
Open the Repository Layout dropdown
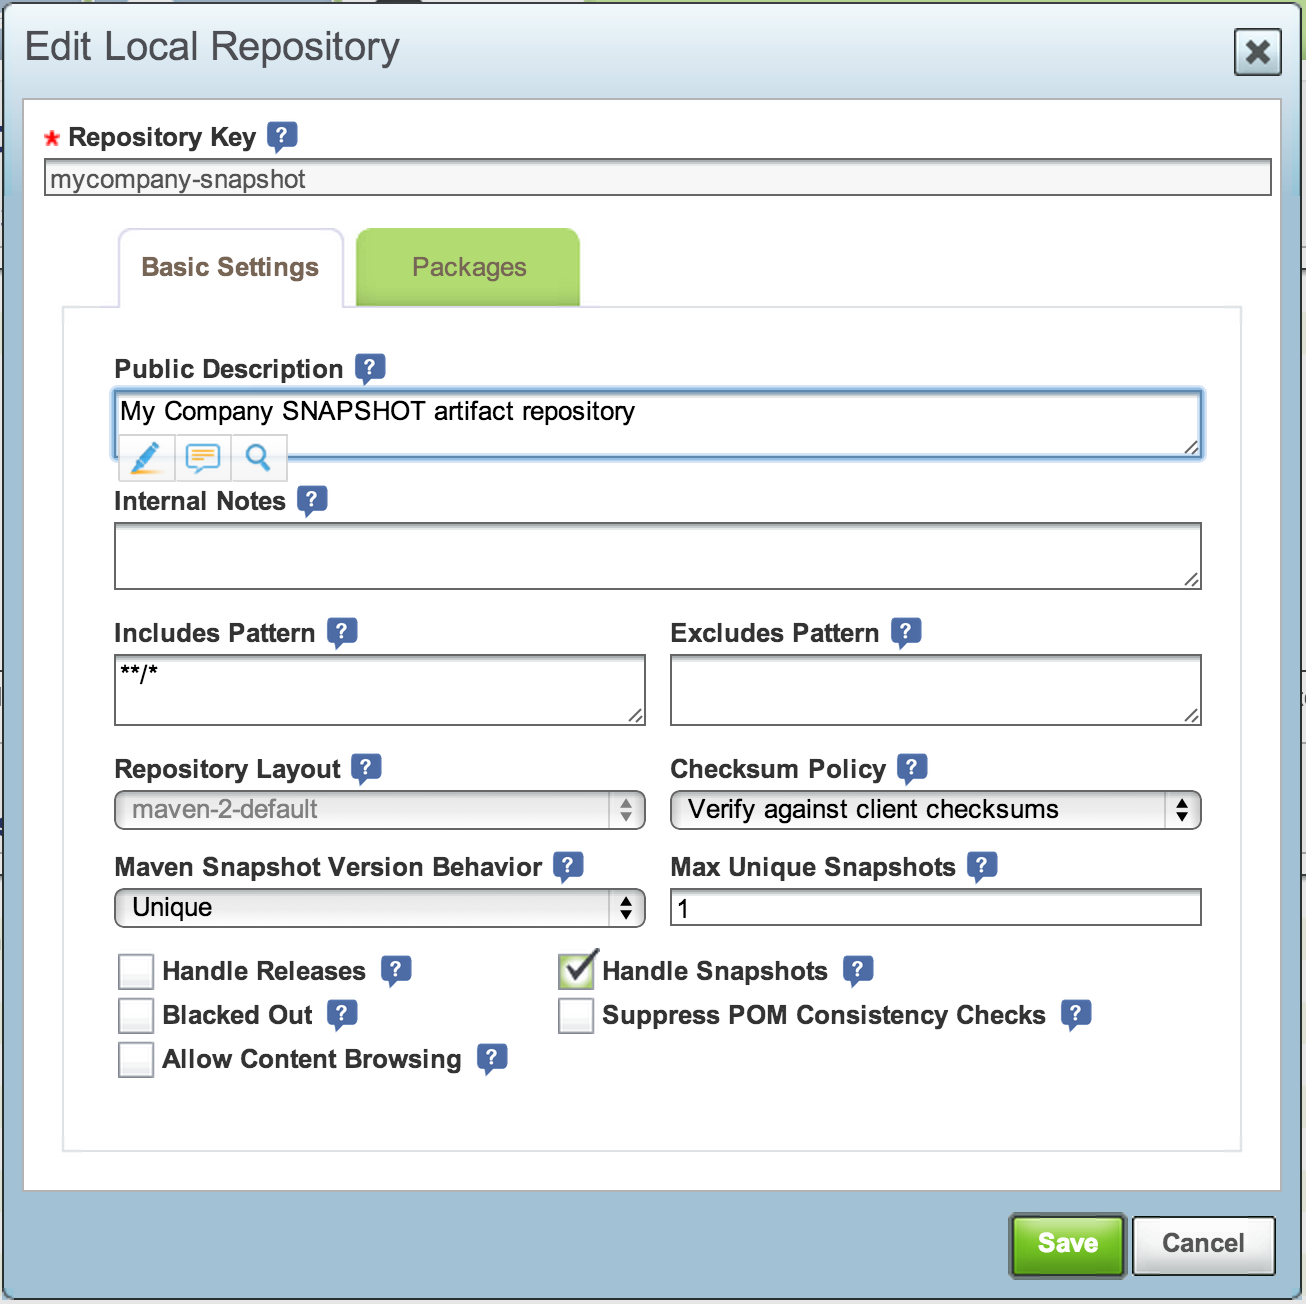click(x=379, y=810)
